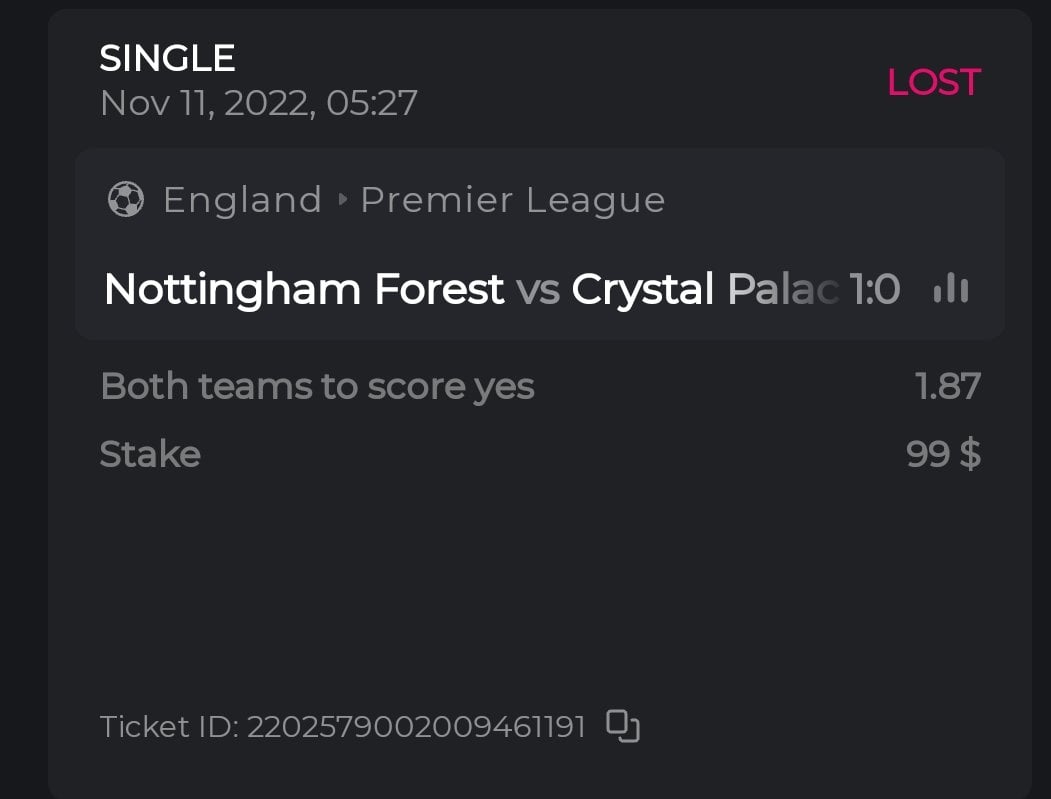
Task: Tap the Stake label
Action: 150,454
